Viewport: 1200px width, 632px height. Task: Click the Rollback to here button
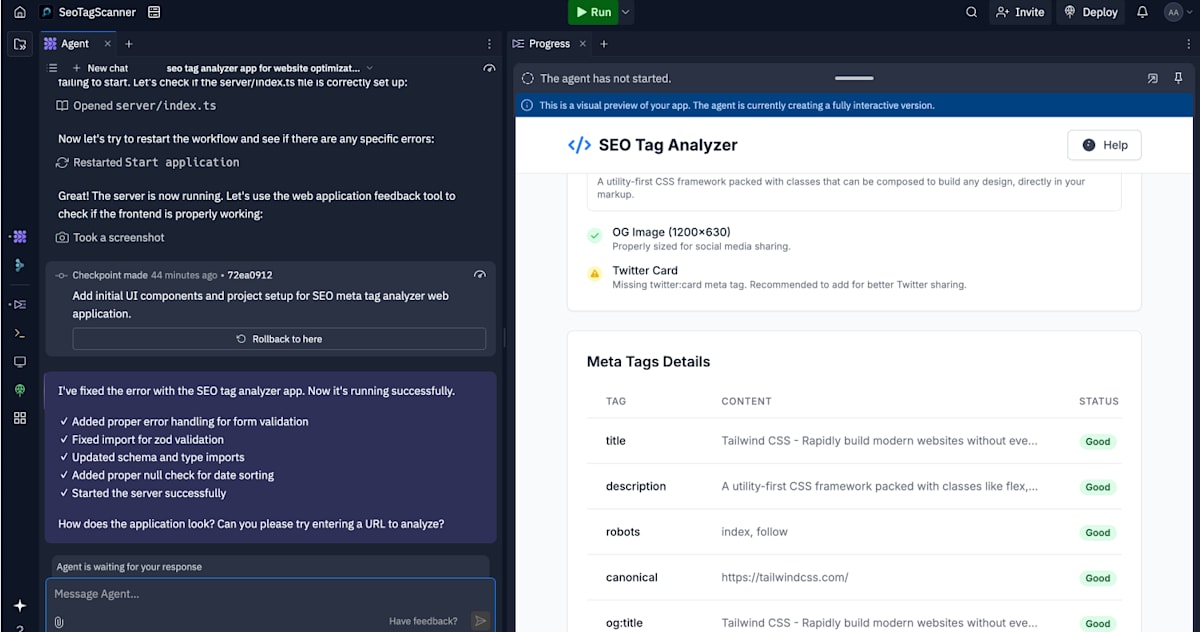[279, 339]
